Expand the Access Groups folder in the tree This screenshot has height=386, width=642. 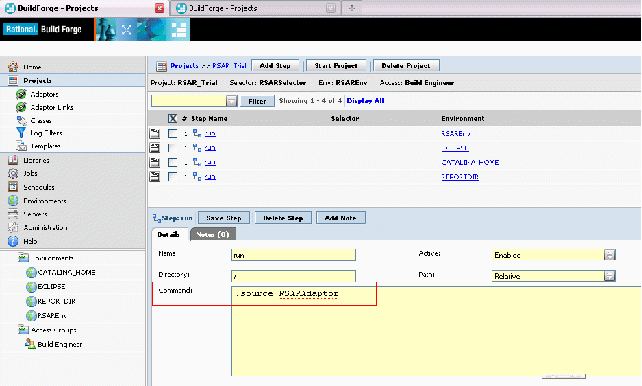[x=23, y=329]
